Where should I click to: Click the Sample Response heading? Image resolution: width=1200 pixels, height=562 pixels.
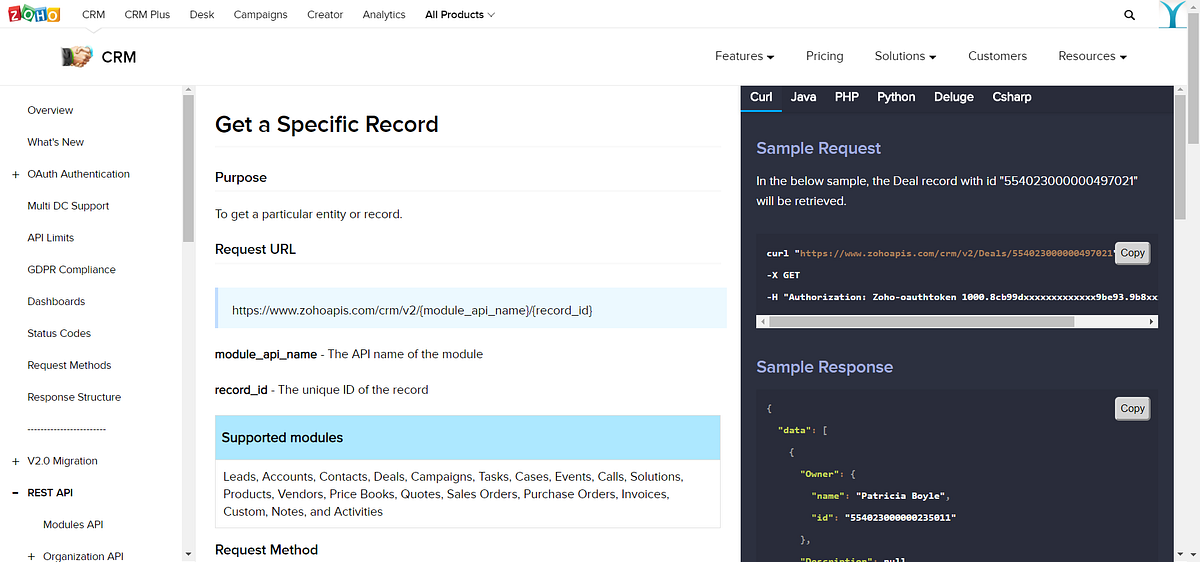coord(825,367)
